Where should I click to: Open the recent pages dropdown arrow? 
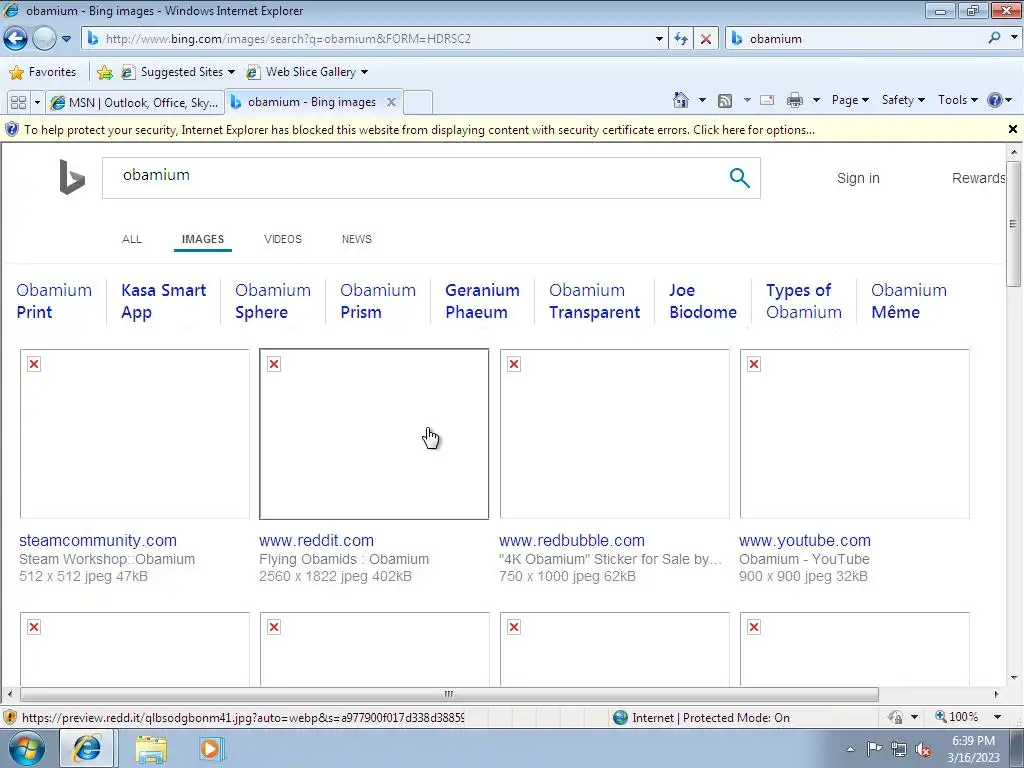tap(67, 39)
